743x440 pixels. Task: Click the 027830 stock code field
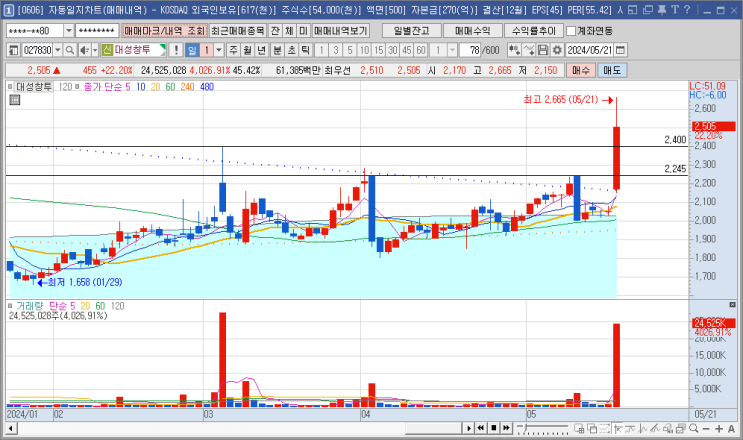click(37, 50)
